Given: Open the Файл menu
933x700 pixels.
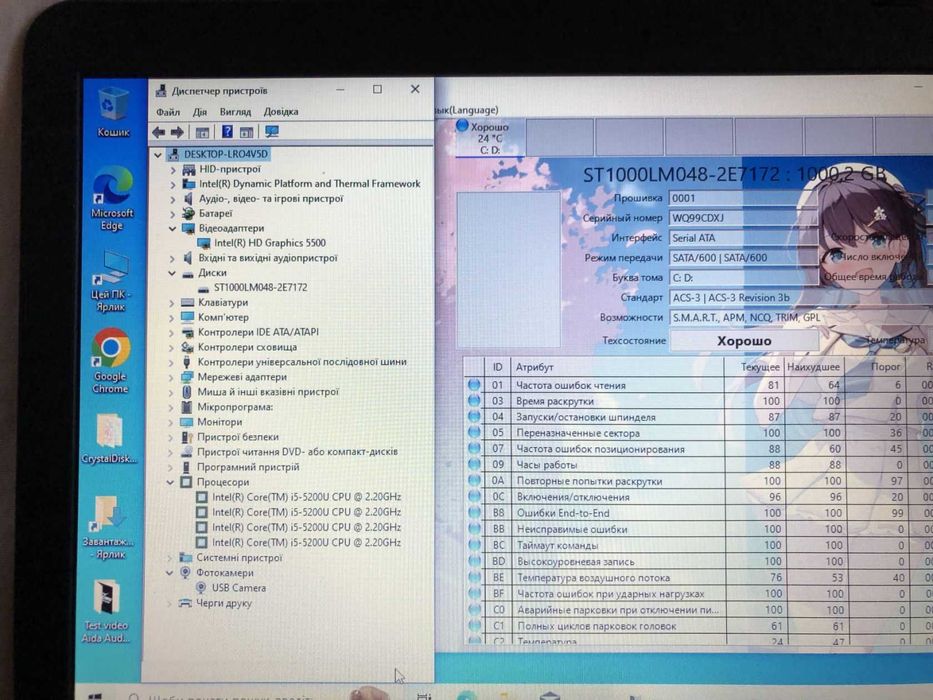Looking at the screenshot, I should [x=168, y=112].
